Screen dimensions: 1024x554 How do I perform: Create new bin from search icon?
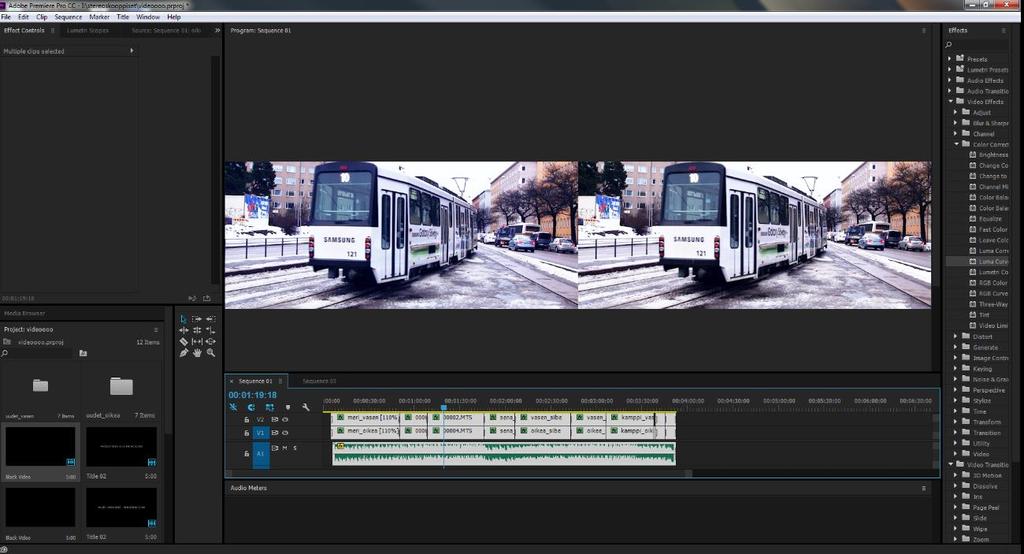[83, 353]
